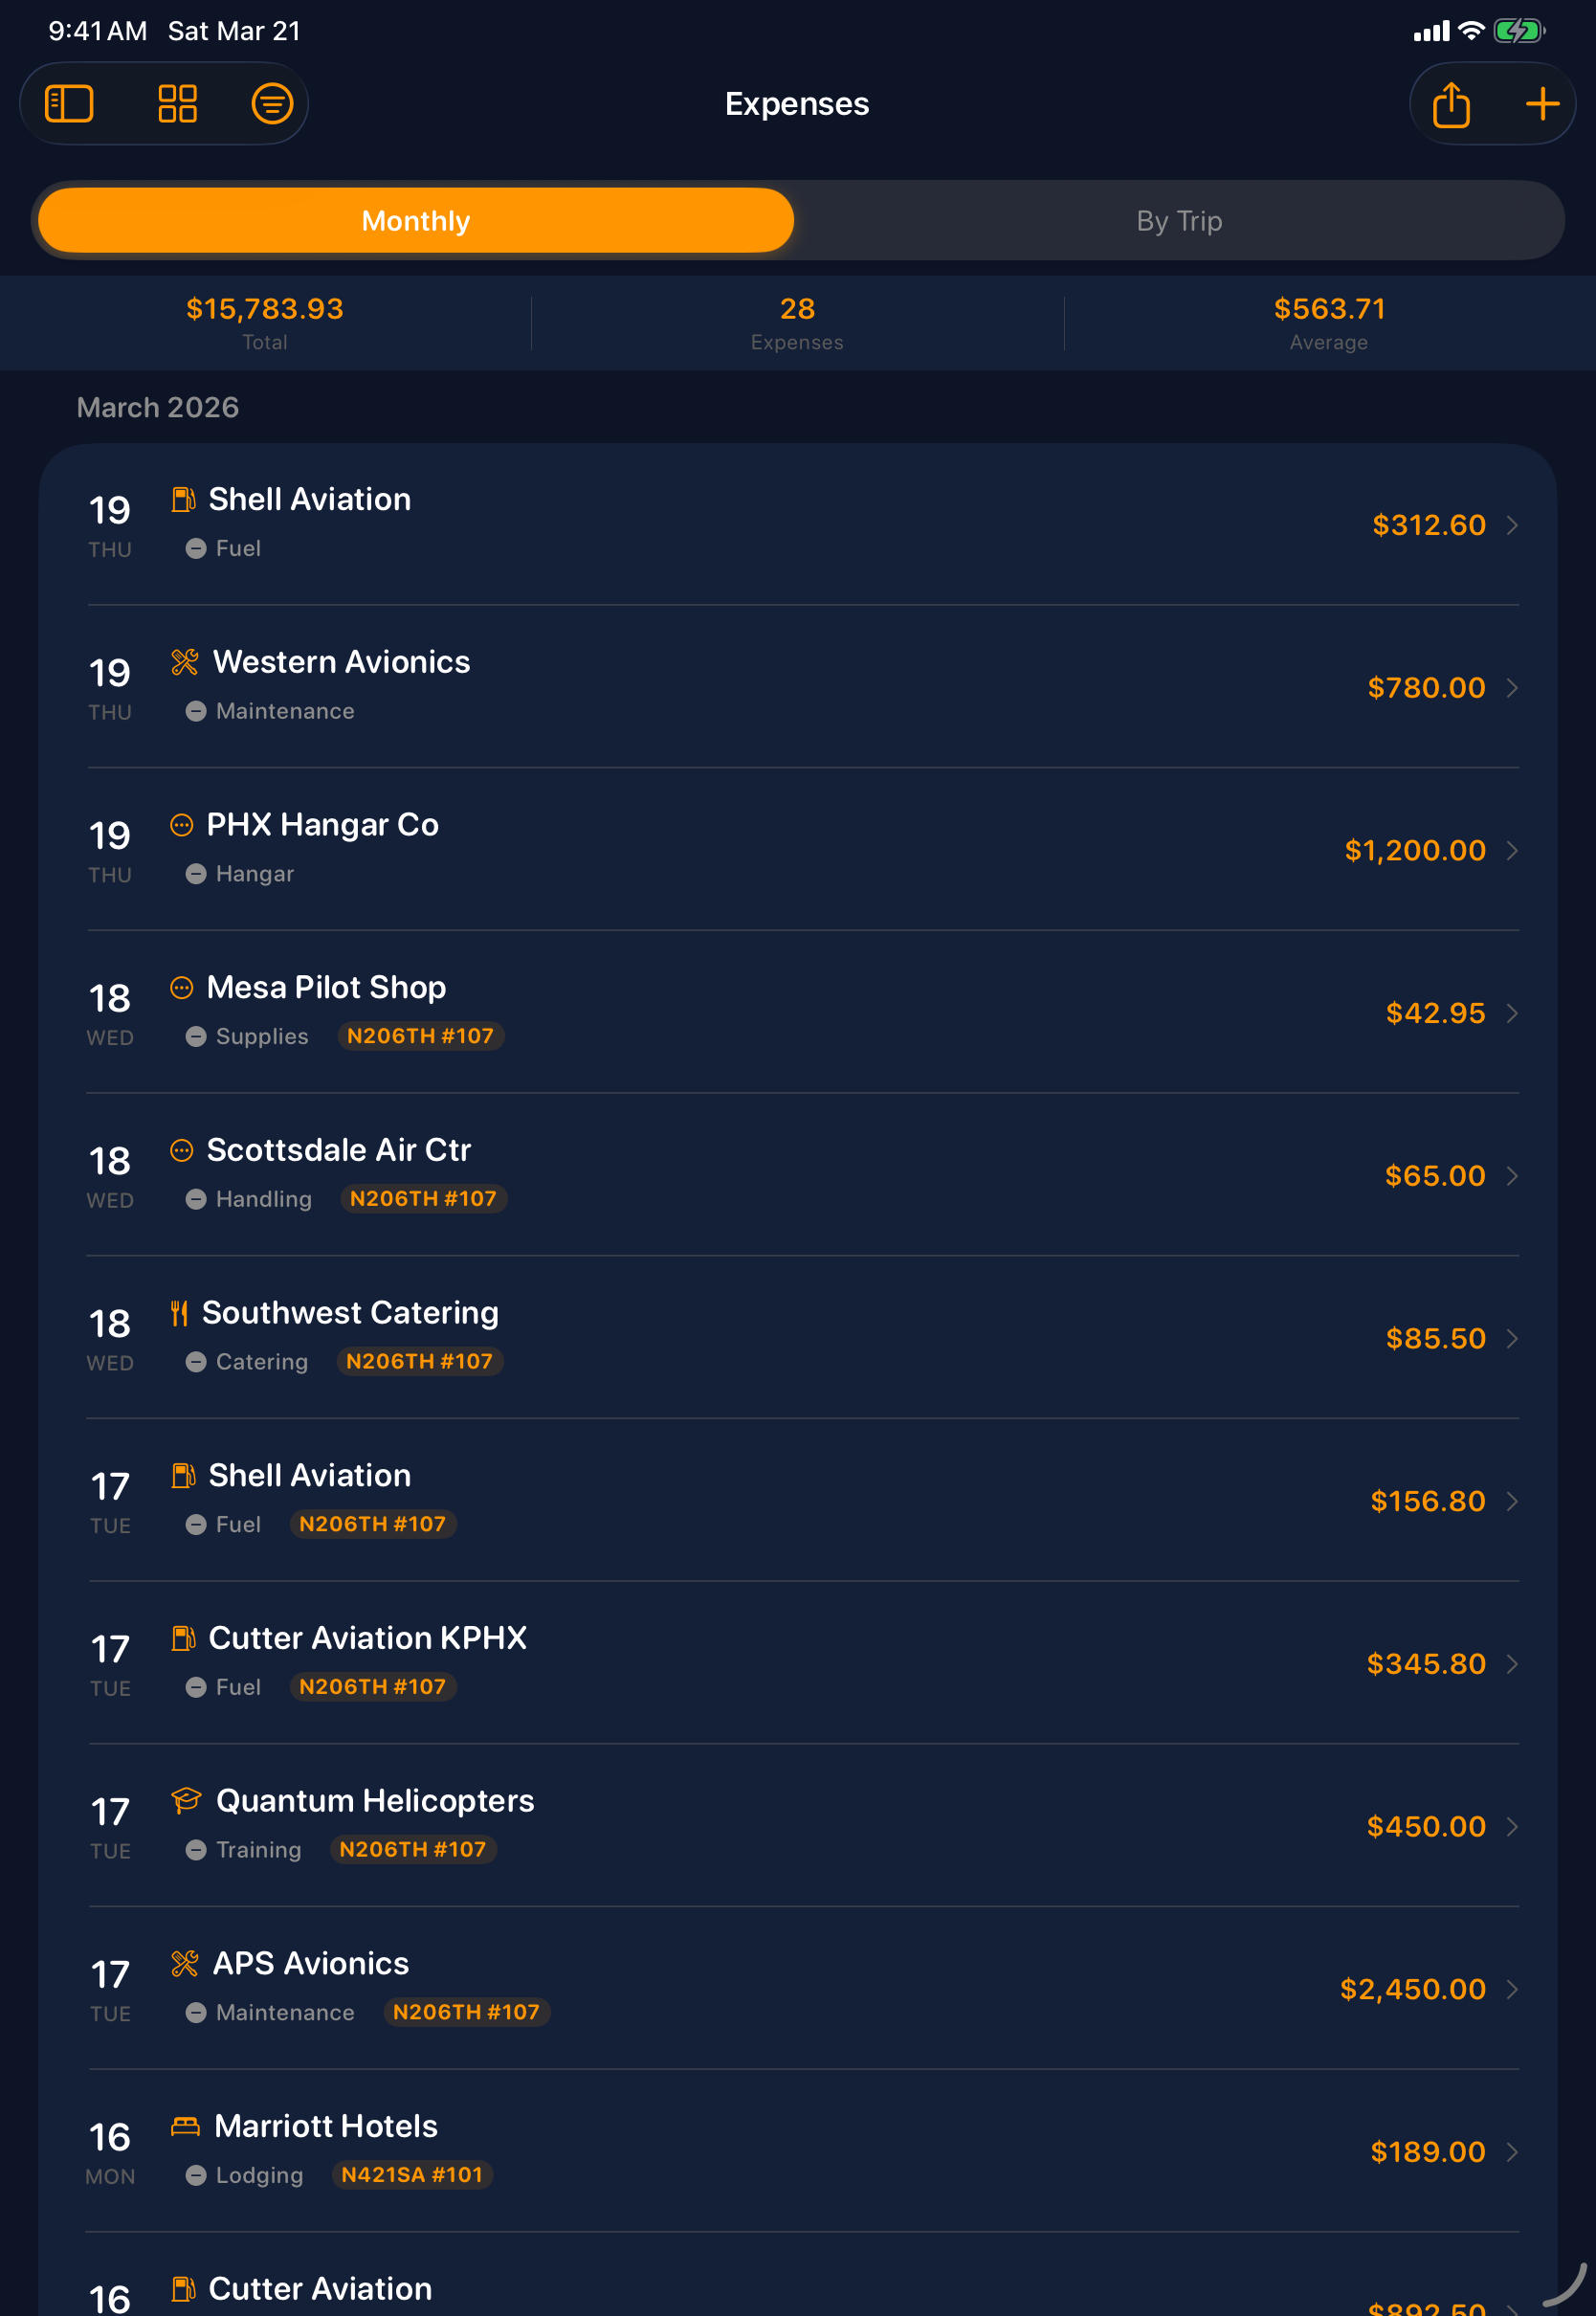The height and width of the screenshot is (2316, 1596).
Task: Expand the PHX Hangar Co expense chevron
Action: [1512, 851]
